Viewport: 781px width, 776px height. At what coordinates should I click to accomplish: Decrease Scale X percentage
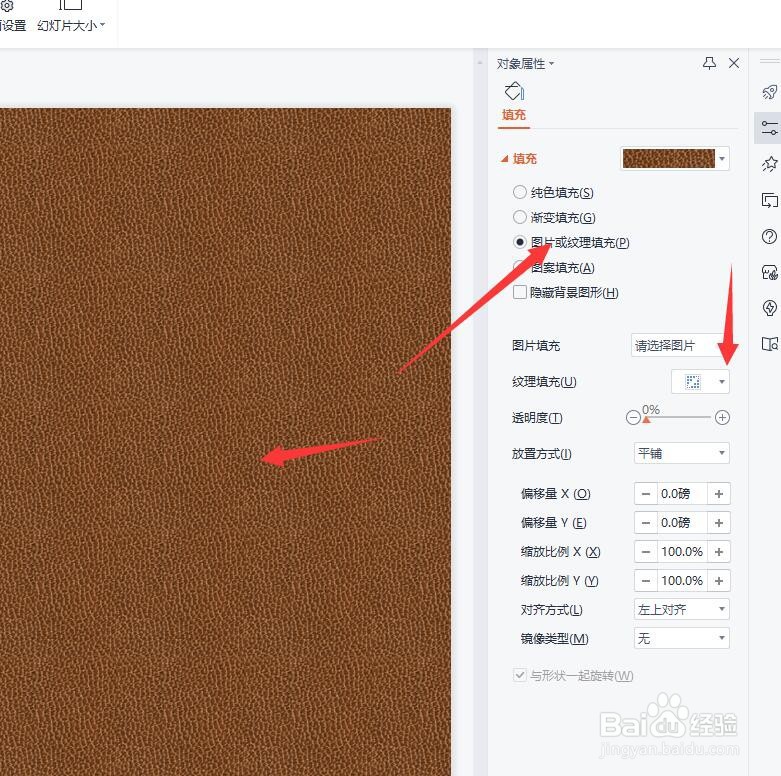pyautogui.click(x=646, y=551)
